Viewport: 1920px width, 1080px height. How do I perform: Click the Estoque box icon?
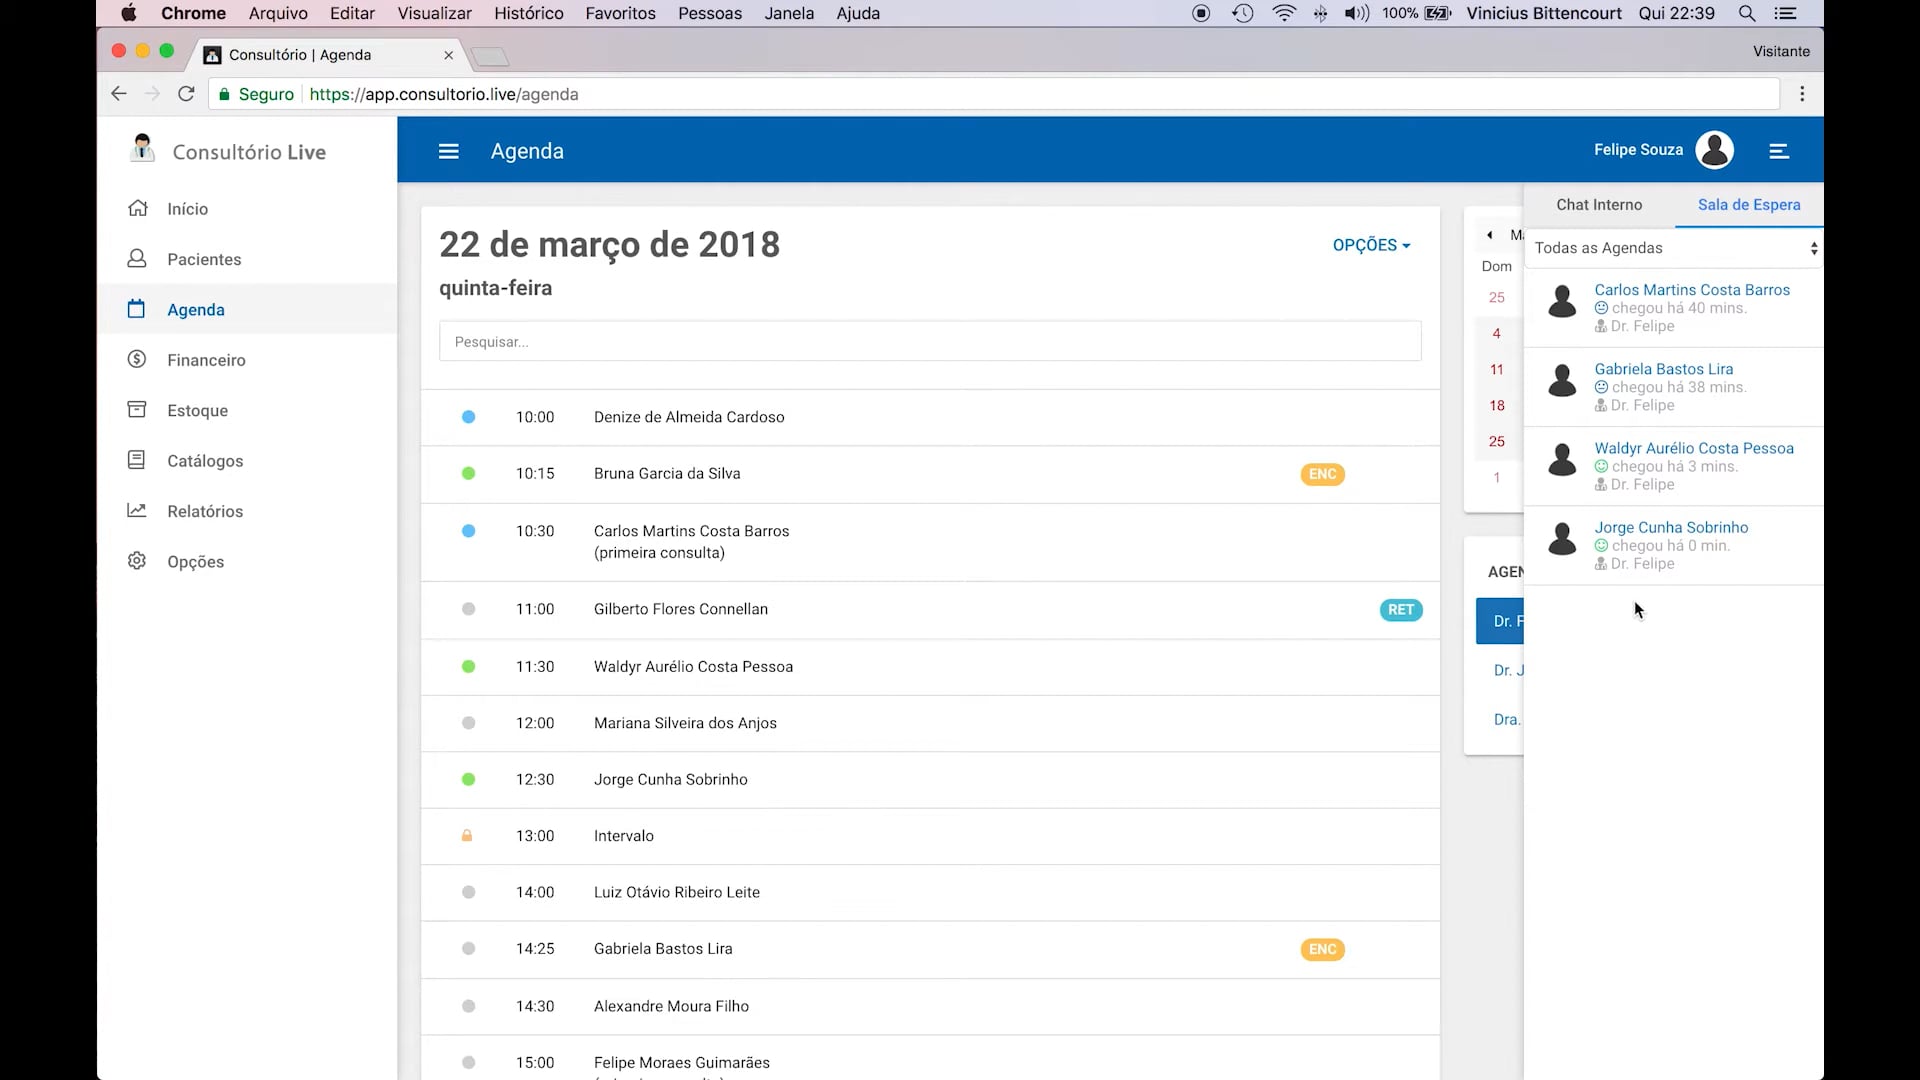pos(137,409)
